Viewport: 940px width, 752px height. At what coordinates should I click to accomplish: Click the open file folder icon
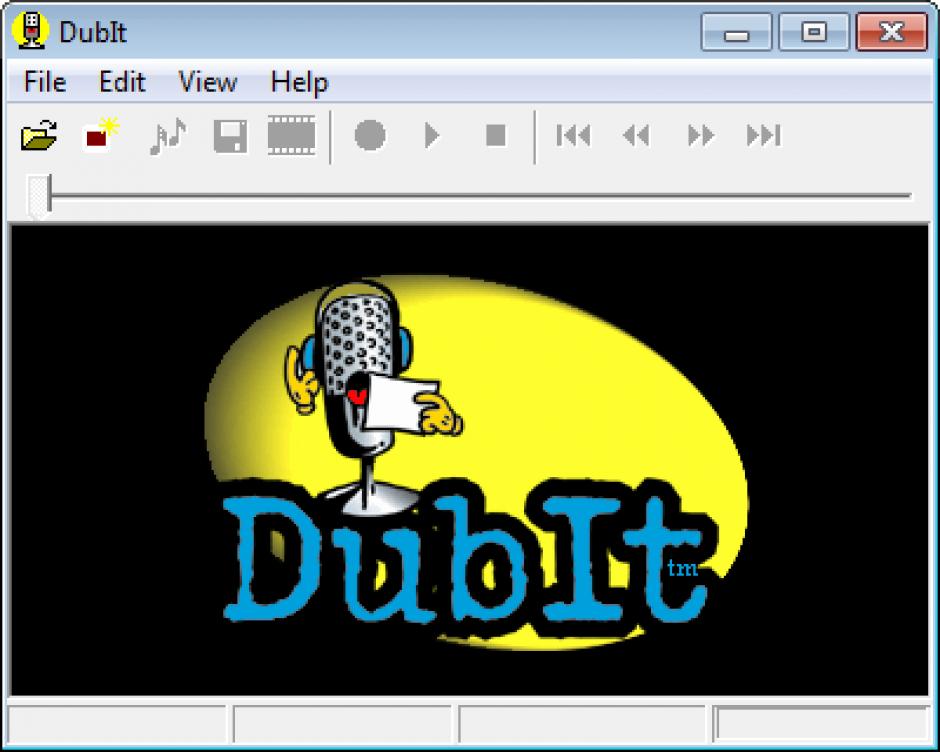coord(39,136)
